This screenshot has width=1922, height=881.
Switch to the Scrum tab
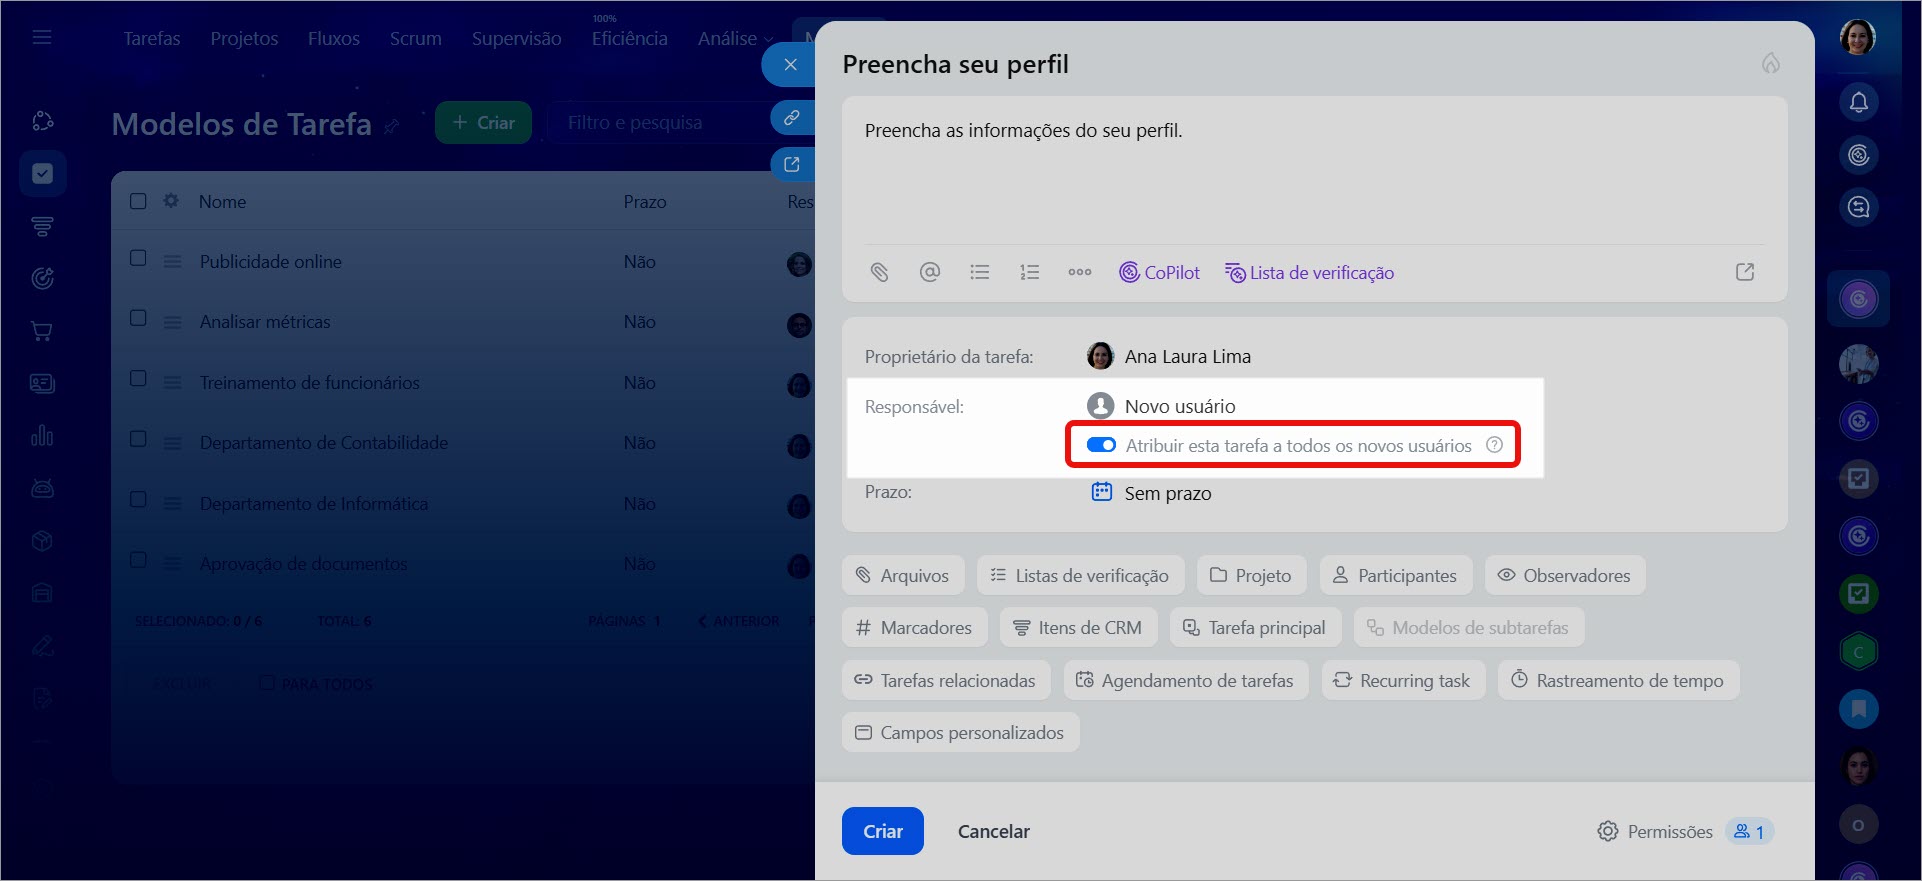click(x=415, y=38)
